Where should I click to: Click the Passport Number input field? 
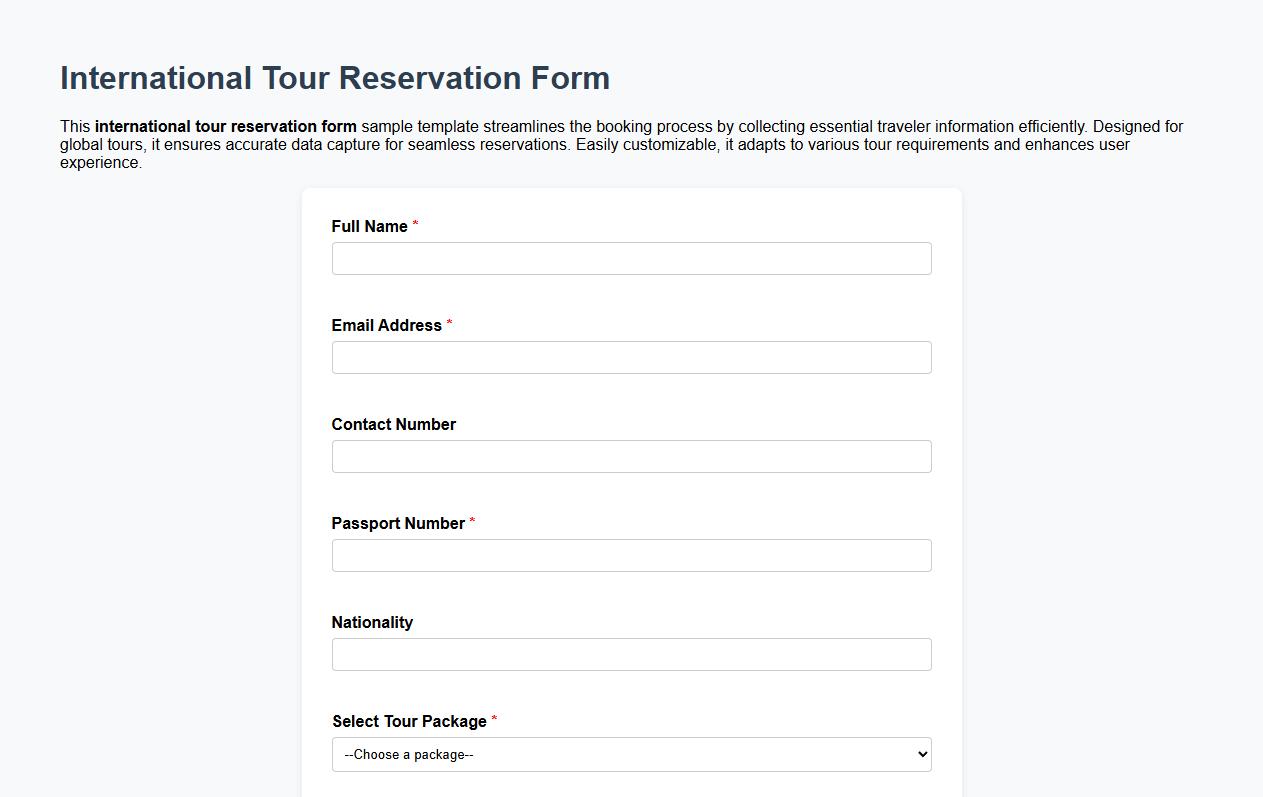(631, 555)
